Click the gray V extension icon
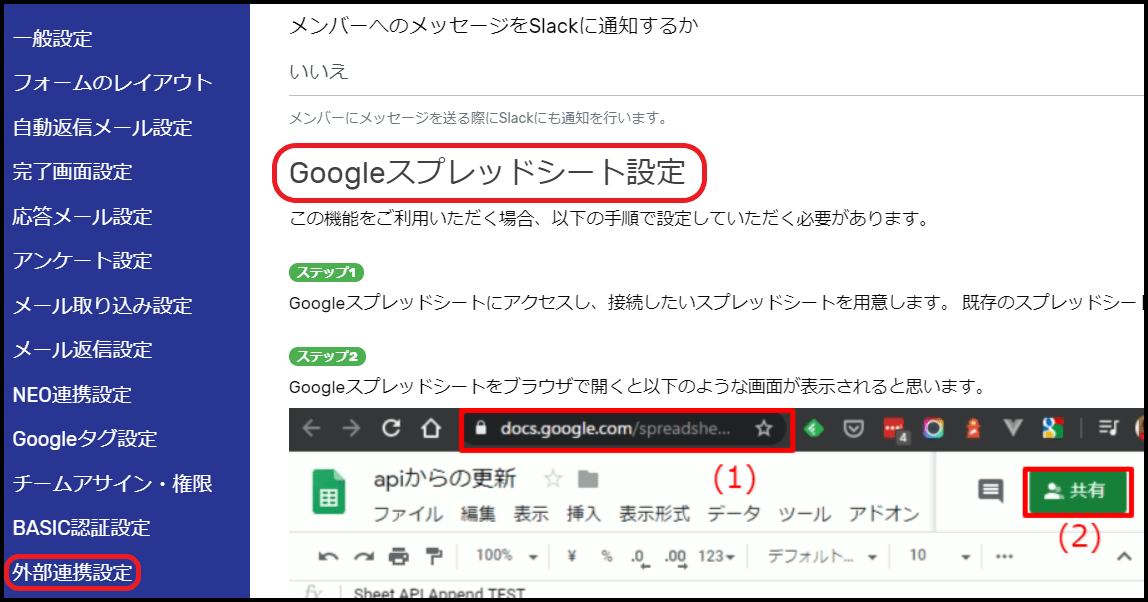 1013,428
